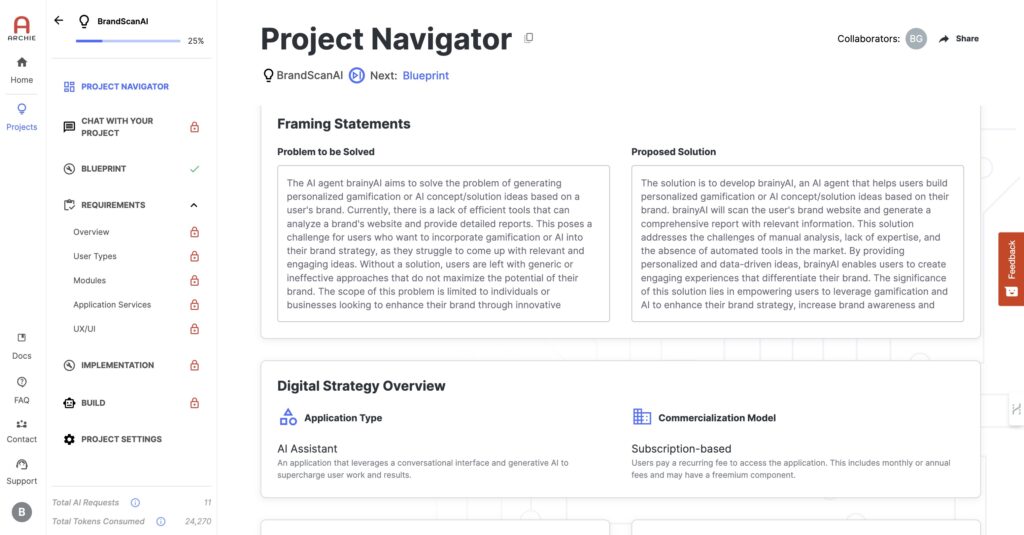1024x535 pixels.
Task: Click the back arrow beside BrandScanAI
Action: pos(59,20)
